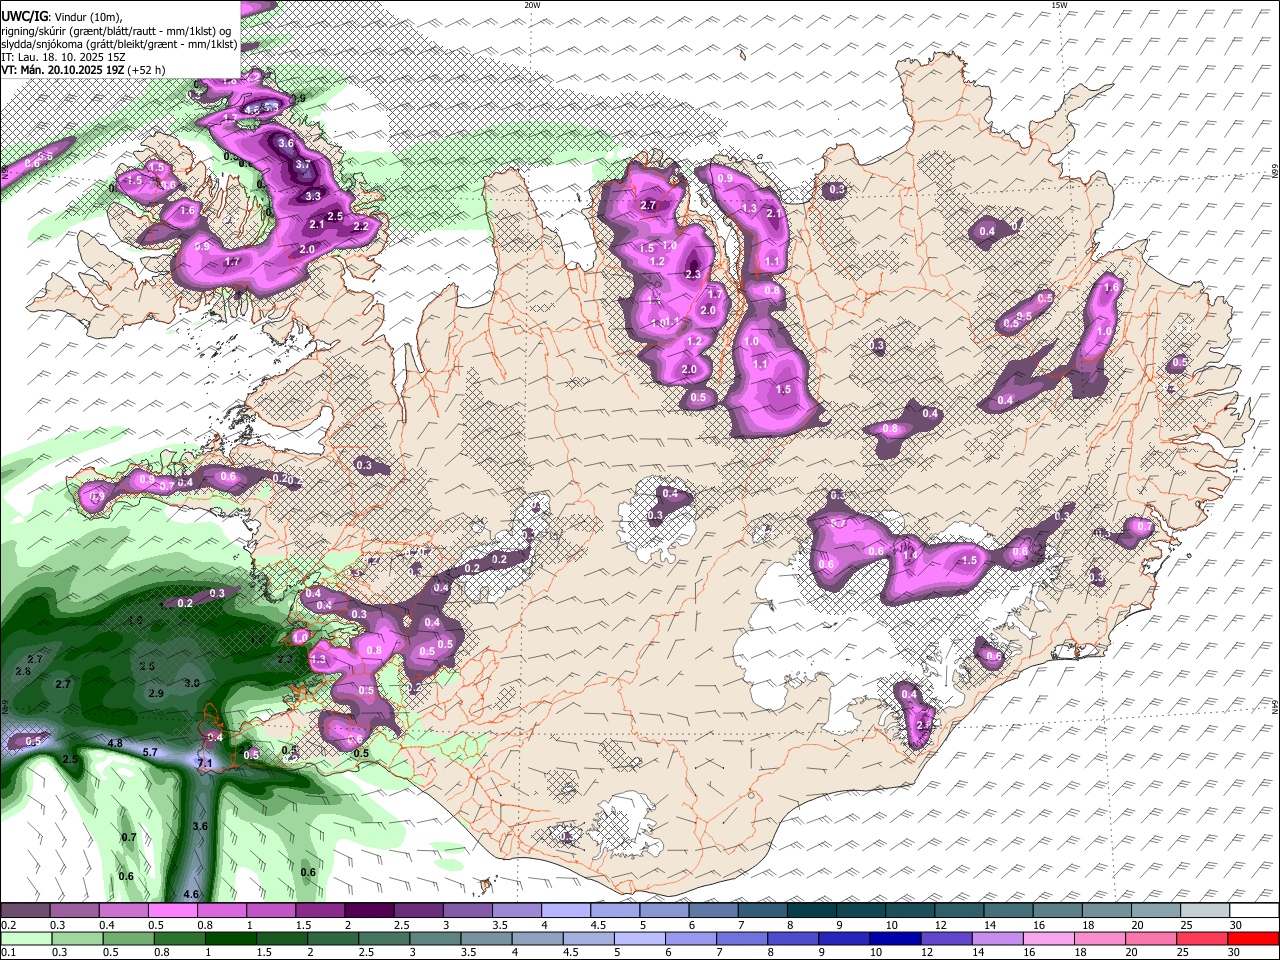This screenshot has width=1280, height=960.
Task: Pick the light pink 16 swatch in bottom legend row
Action: point(1048,938)
